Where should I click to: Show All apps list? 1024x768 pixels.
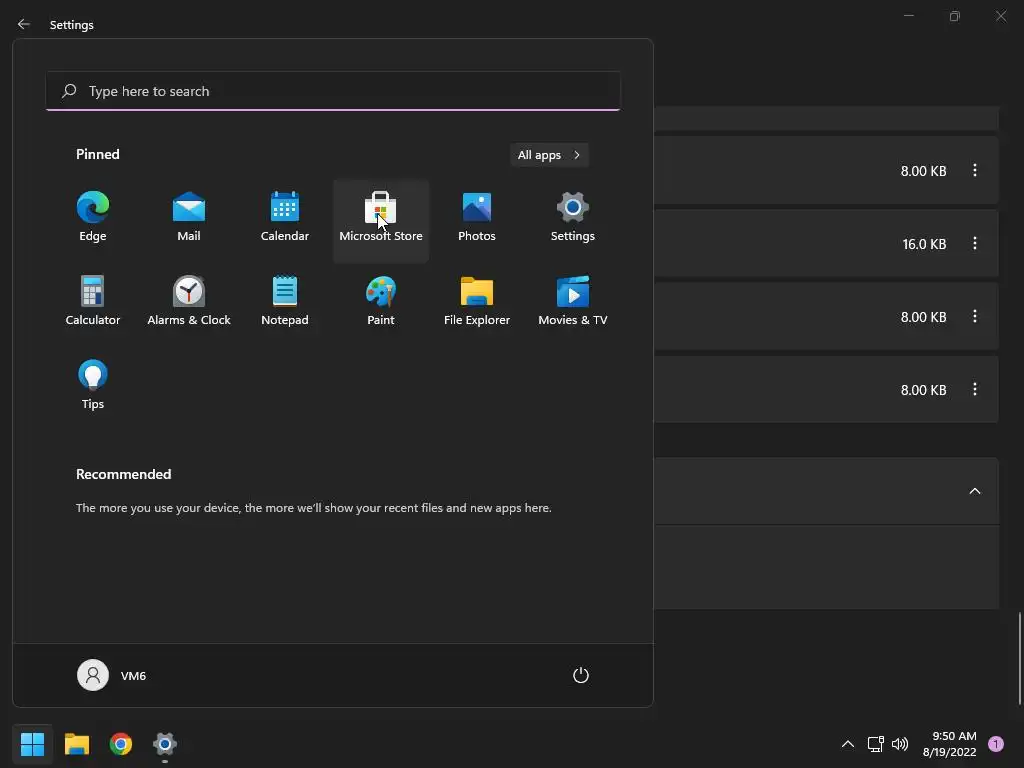(549, 155)
